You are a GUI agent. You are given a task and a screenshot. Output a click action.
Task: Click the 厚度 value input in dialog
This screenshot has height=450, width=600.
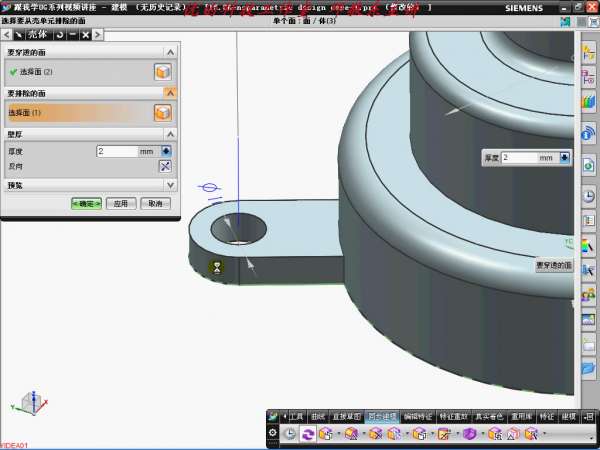click(116, 151)
